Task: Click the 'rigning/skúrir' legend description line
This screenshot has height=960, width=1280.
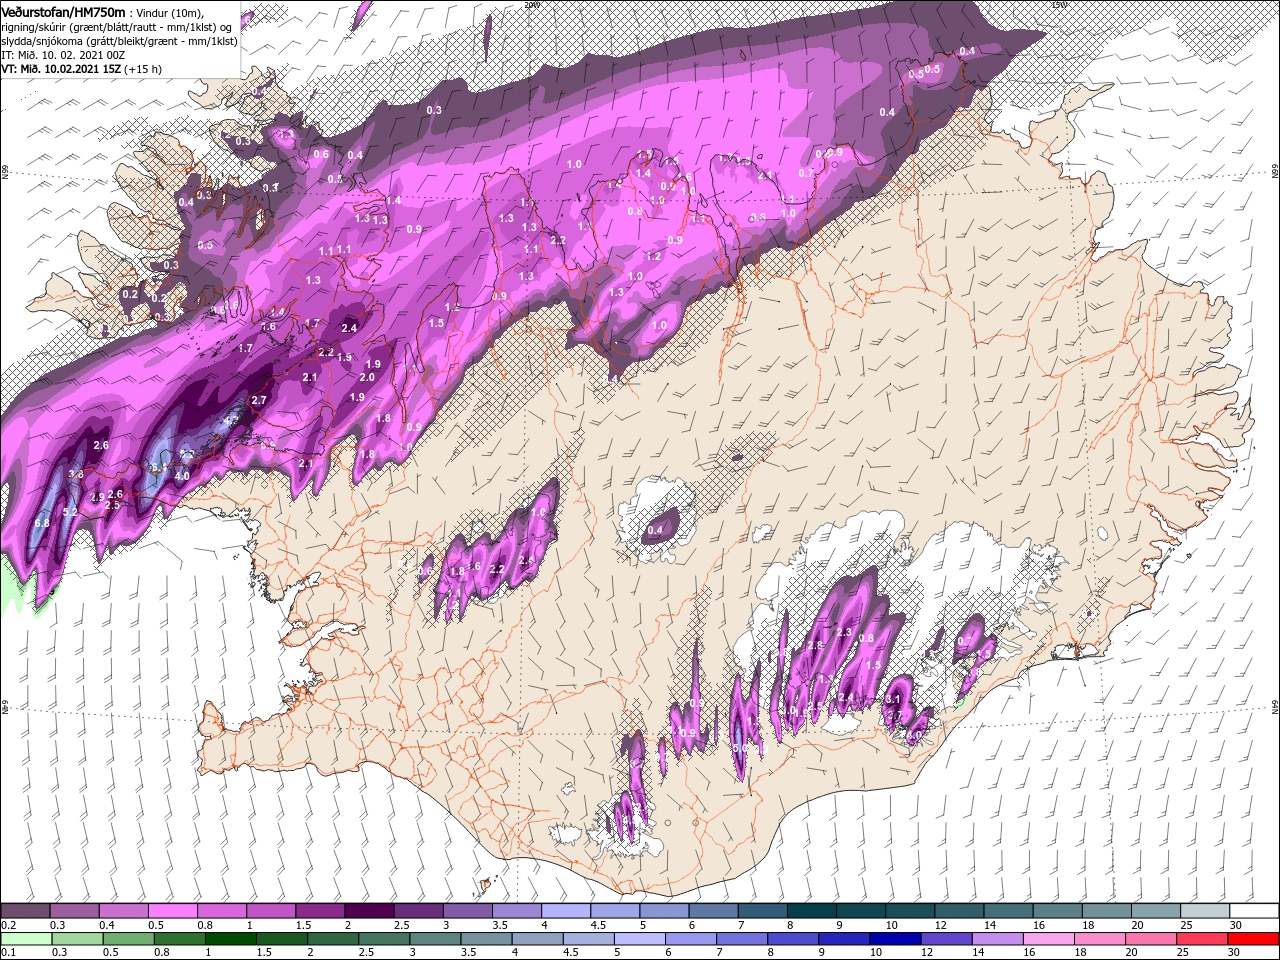Action: tap(118, 26)
